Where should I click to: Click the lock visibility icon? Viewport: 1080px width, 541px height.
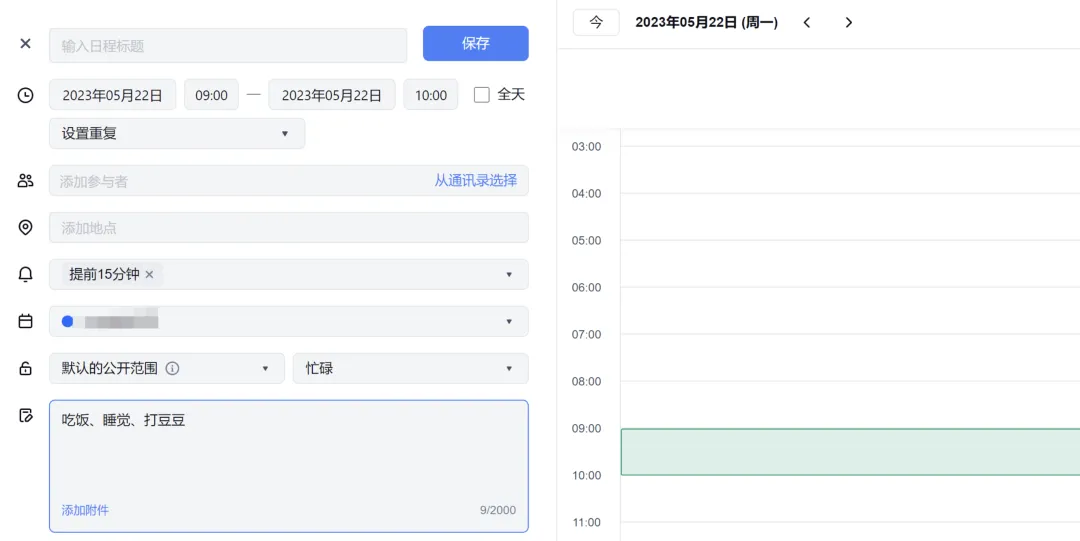[26, 369]
